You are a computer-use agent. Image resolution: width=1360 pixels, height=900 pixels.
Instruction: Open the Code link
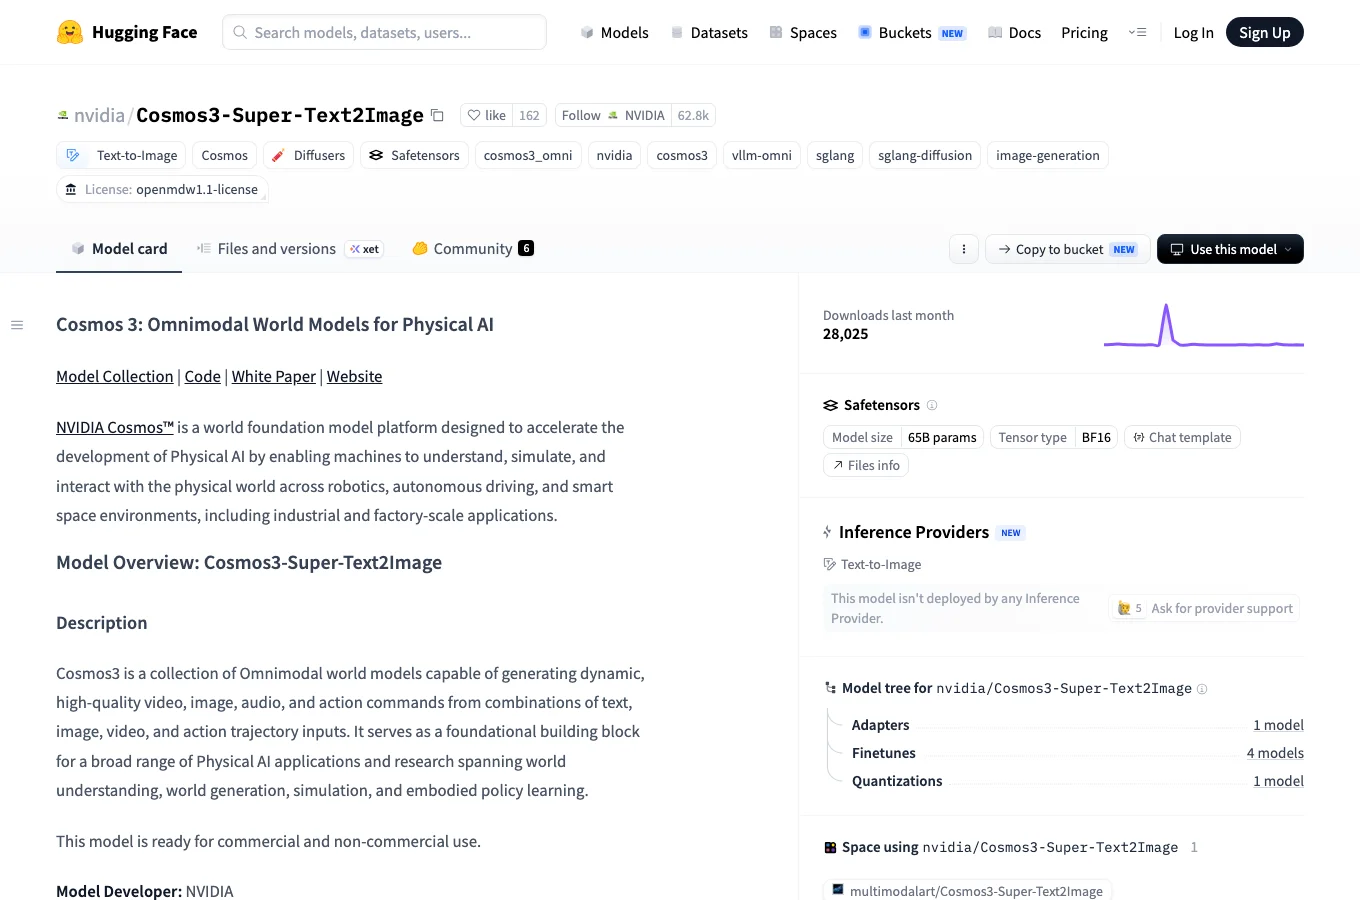click(203, 377)
